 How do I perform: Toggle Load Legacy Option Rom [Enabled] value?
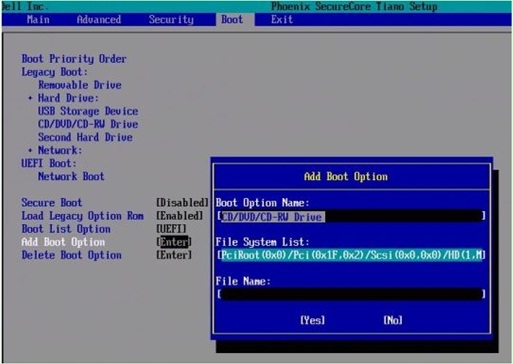point(179,216)
